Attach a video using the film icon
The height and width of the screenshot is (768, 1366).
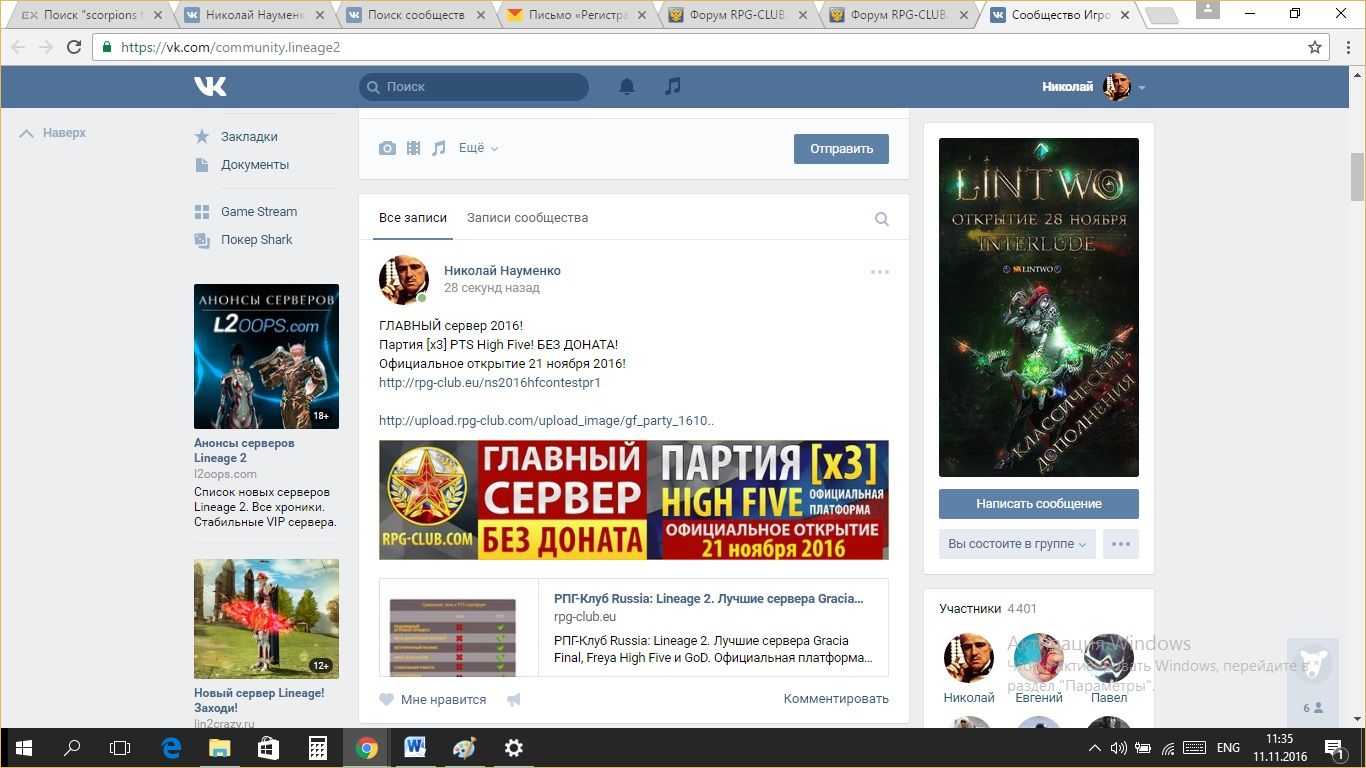[x=414, y=148]
